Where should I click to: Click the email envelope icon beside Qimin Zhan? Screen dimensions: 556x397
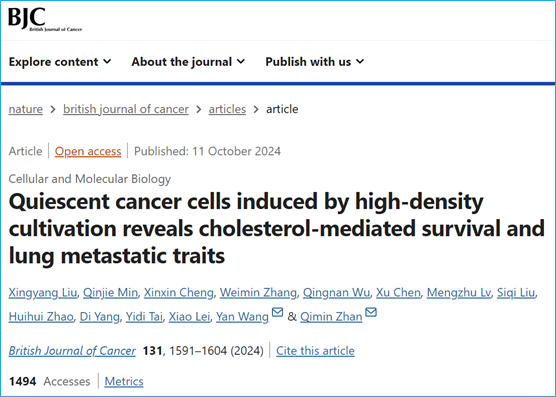click(x=371, y=312)
